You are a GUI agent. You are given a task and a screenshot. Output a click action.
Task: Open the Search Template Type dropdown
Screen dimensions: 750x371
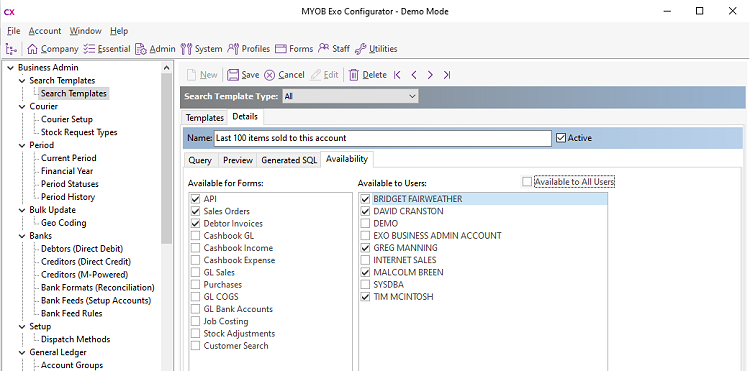coord(350,96)
